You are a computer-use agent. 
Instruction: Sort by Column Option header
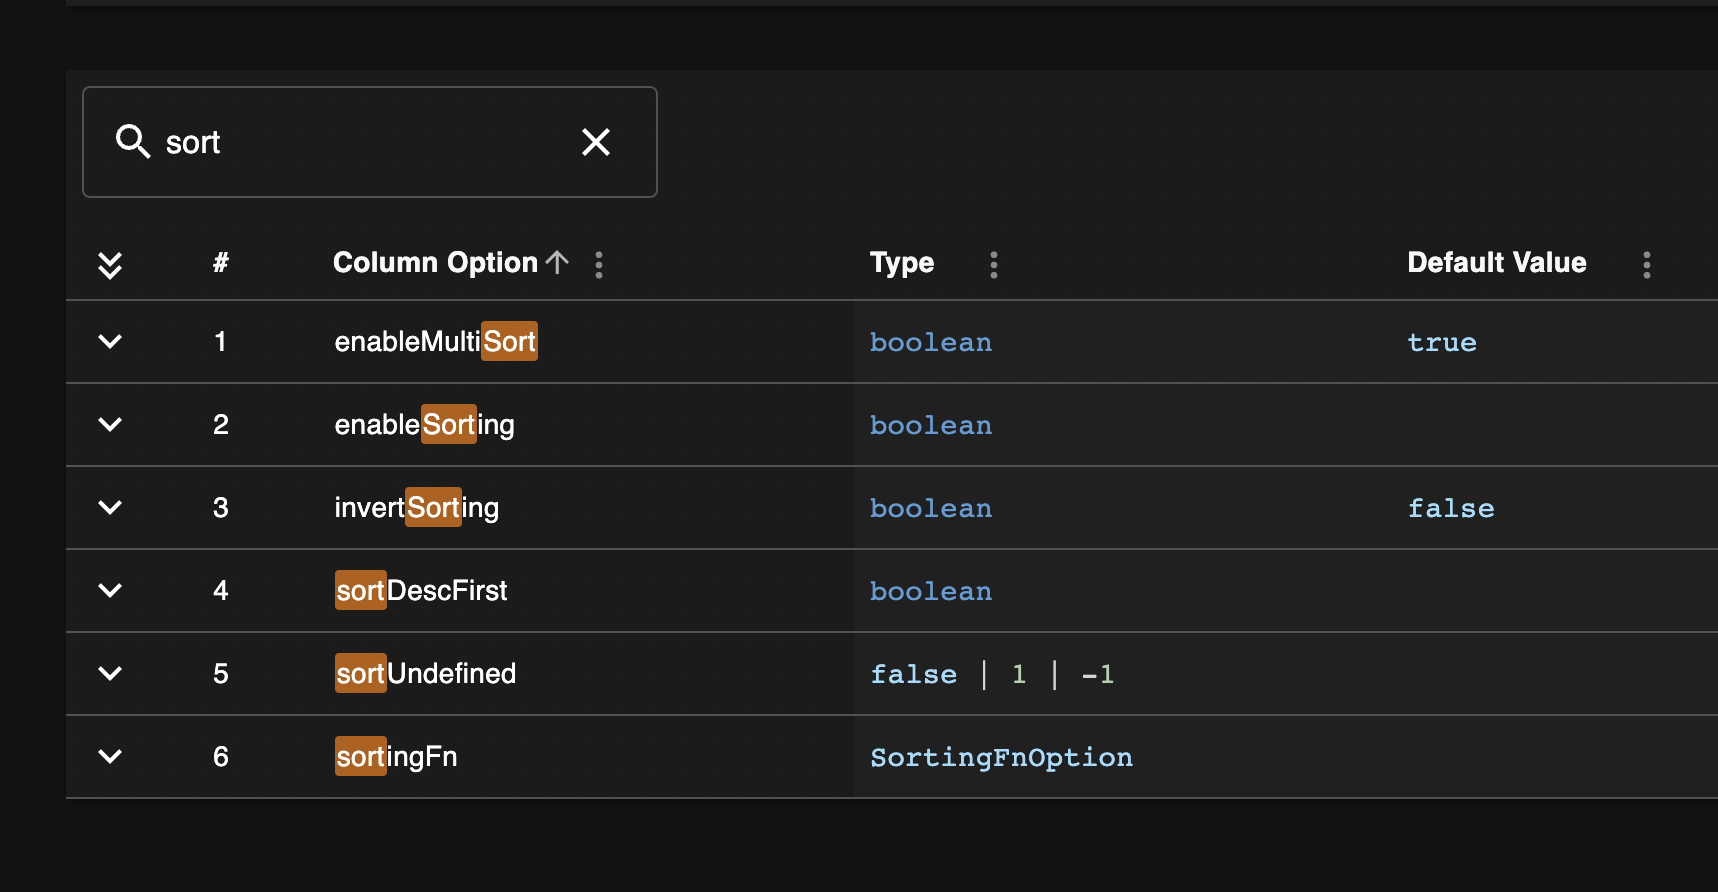435,262
